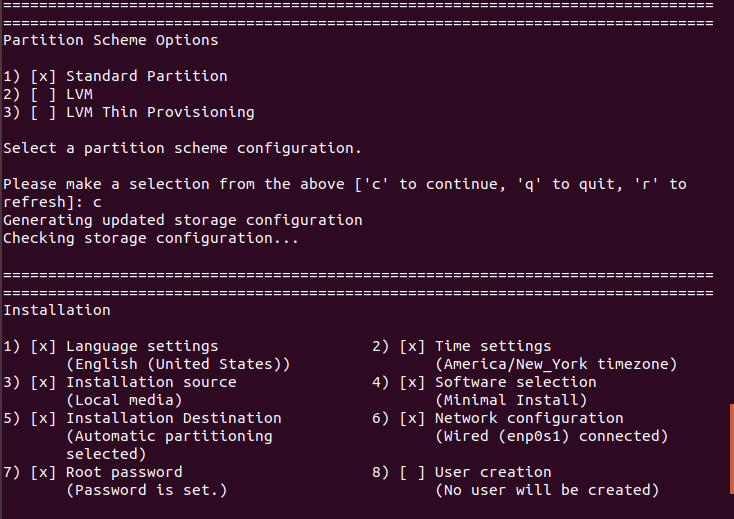The height and width of the screenshot is (519, 734).
Task: Open the Network configuration entry
Action: pyautogui.click(x=528, y=418)
